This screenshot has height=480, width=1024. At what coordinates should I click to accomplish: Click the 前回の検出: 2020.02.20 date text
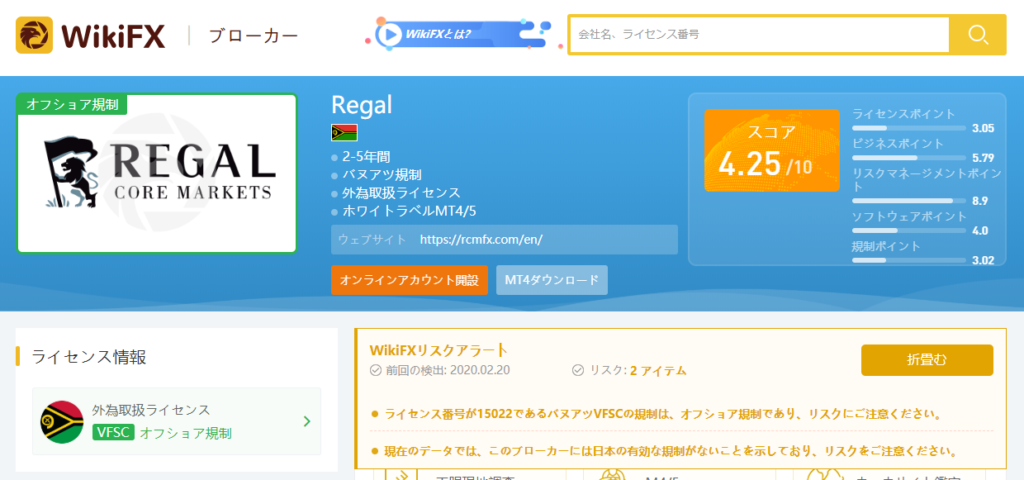click(448, 370)
